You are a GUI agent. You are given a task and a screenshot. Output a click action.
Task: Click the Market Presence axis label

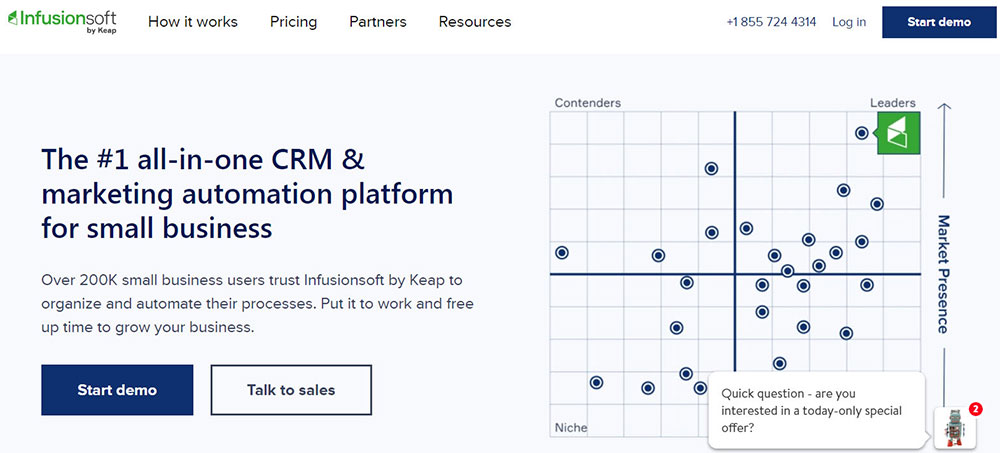click(x=942, y=273)
